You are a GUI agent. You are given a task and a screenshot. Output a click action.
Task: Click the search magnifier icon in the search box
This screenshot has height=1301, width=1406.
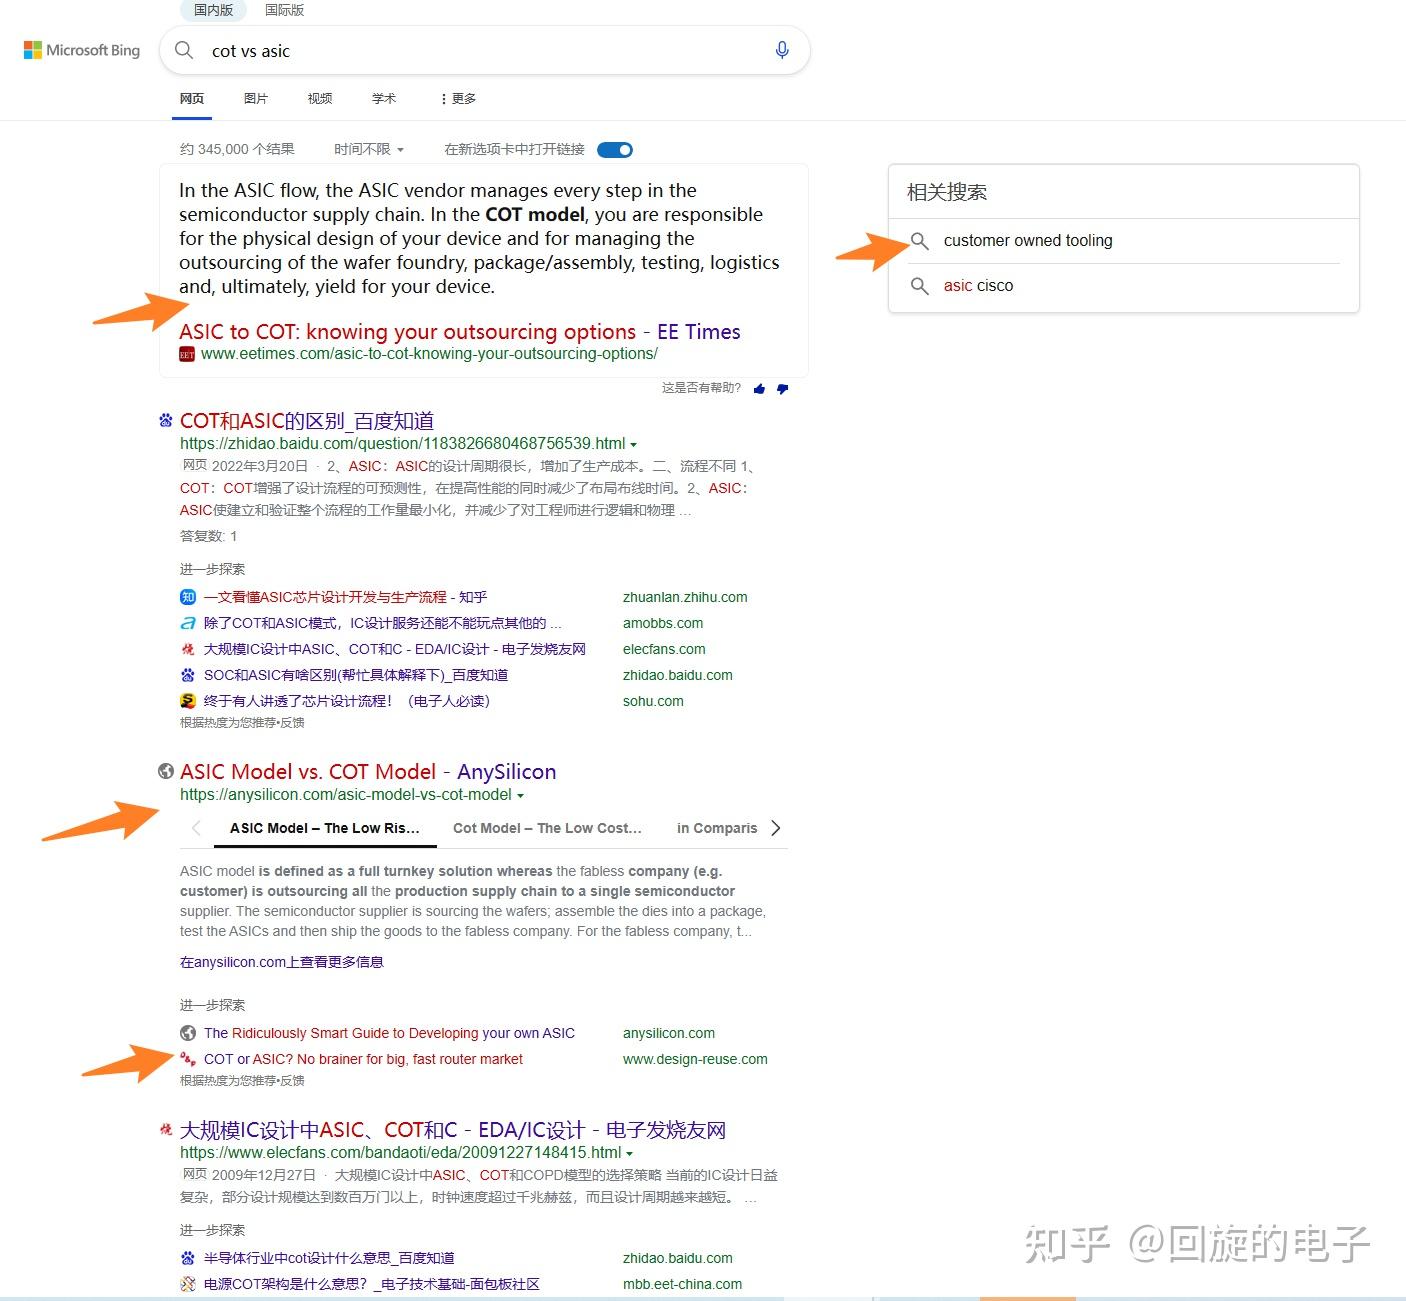(184, 50)
